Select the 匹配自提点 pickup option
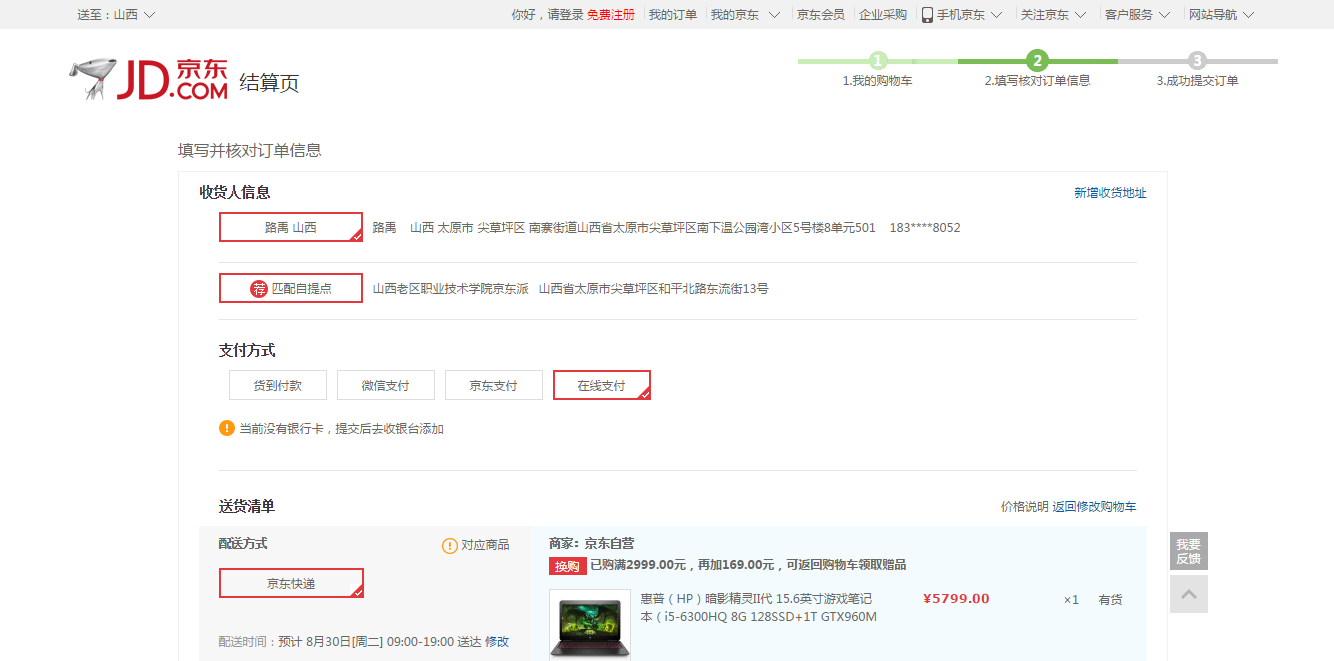This screenshot has height=661, width=1334. (x=291, y=289)
